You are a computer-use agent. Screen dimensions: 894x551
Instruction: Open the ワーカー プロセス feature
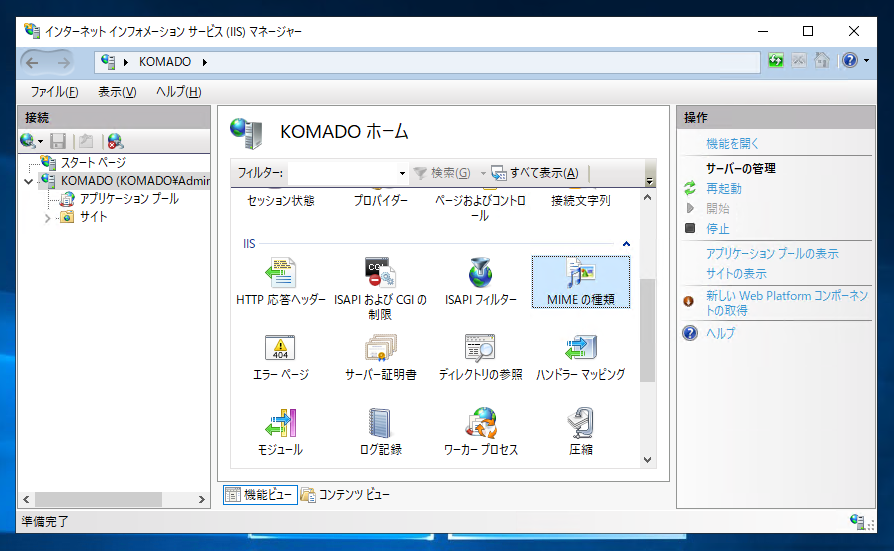point(481,432)
